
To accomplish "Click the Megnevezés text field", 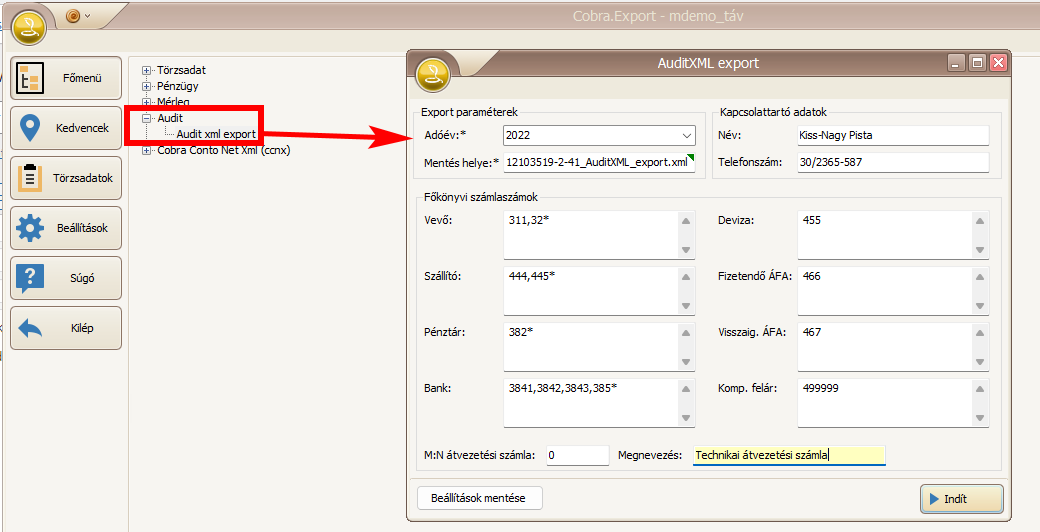I will pos(789,455).
